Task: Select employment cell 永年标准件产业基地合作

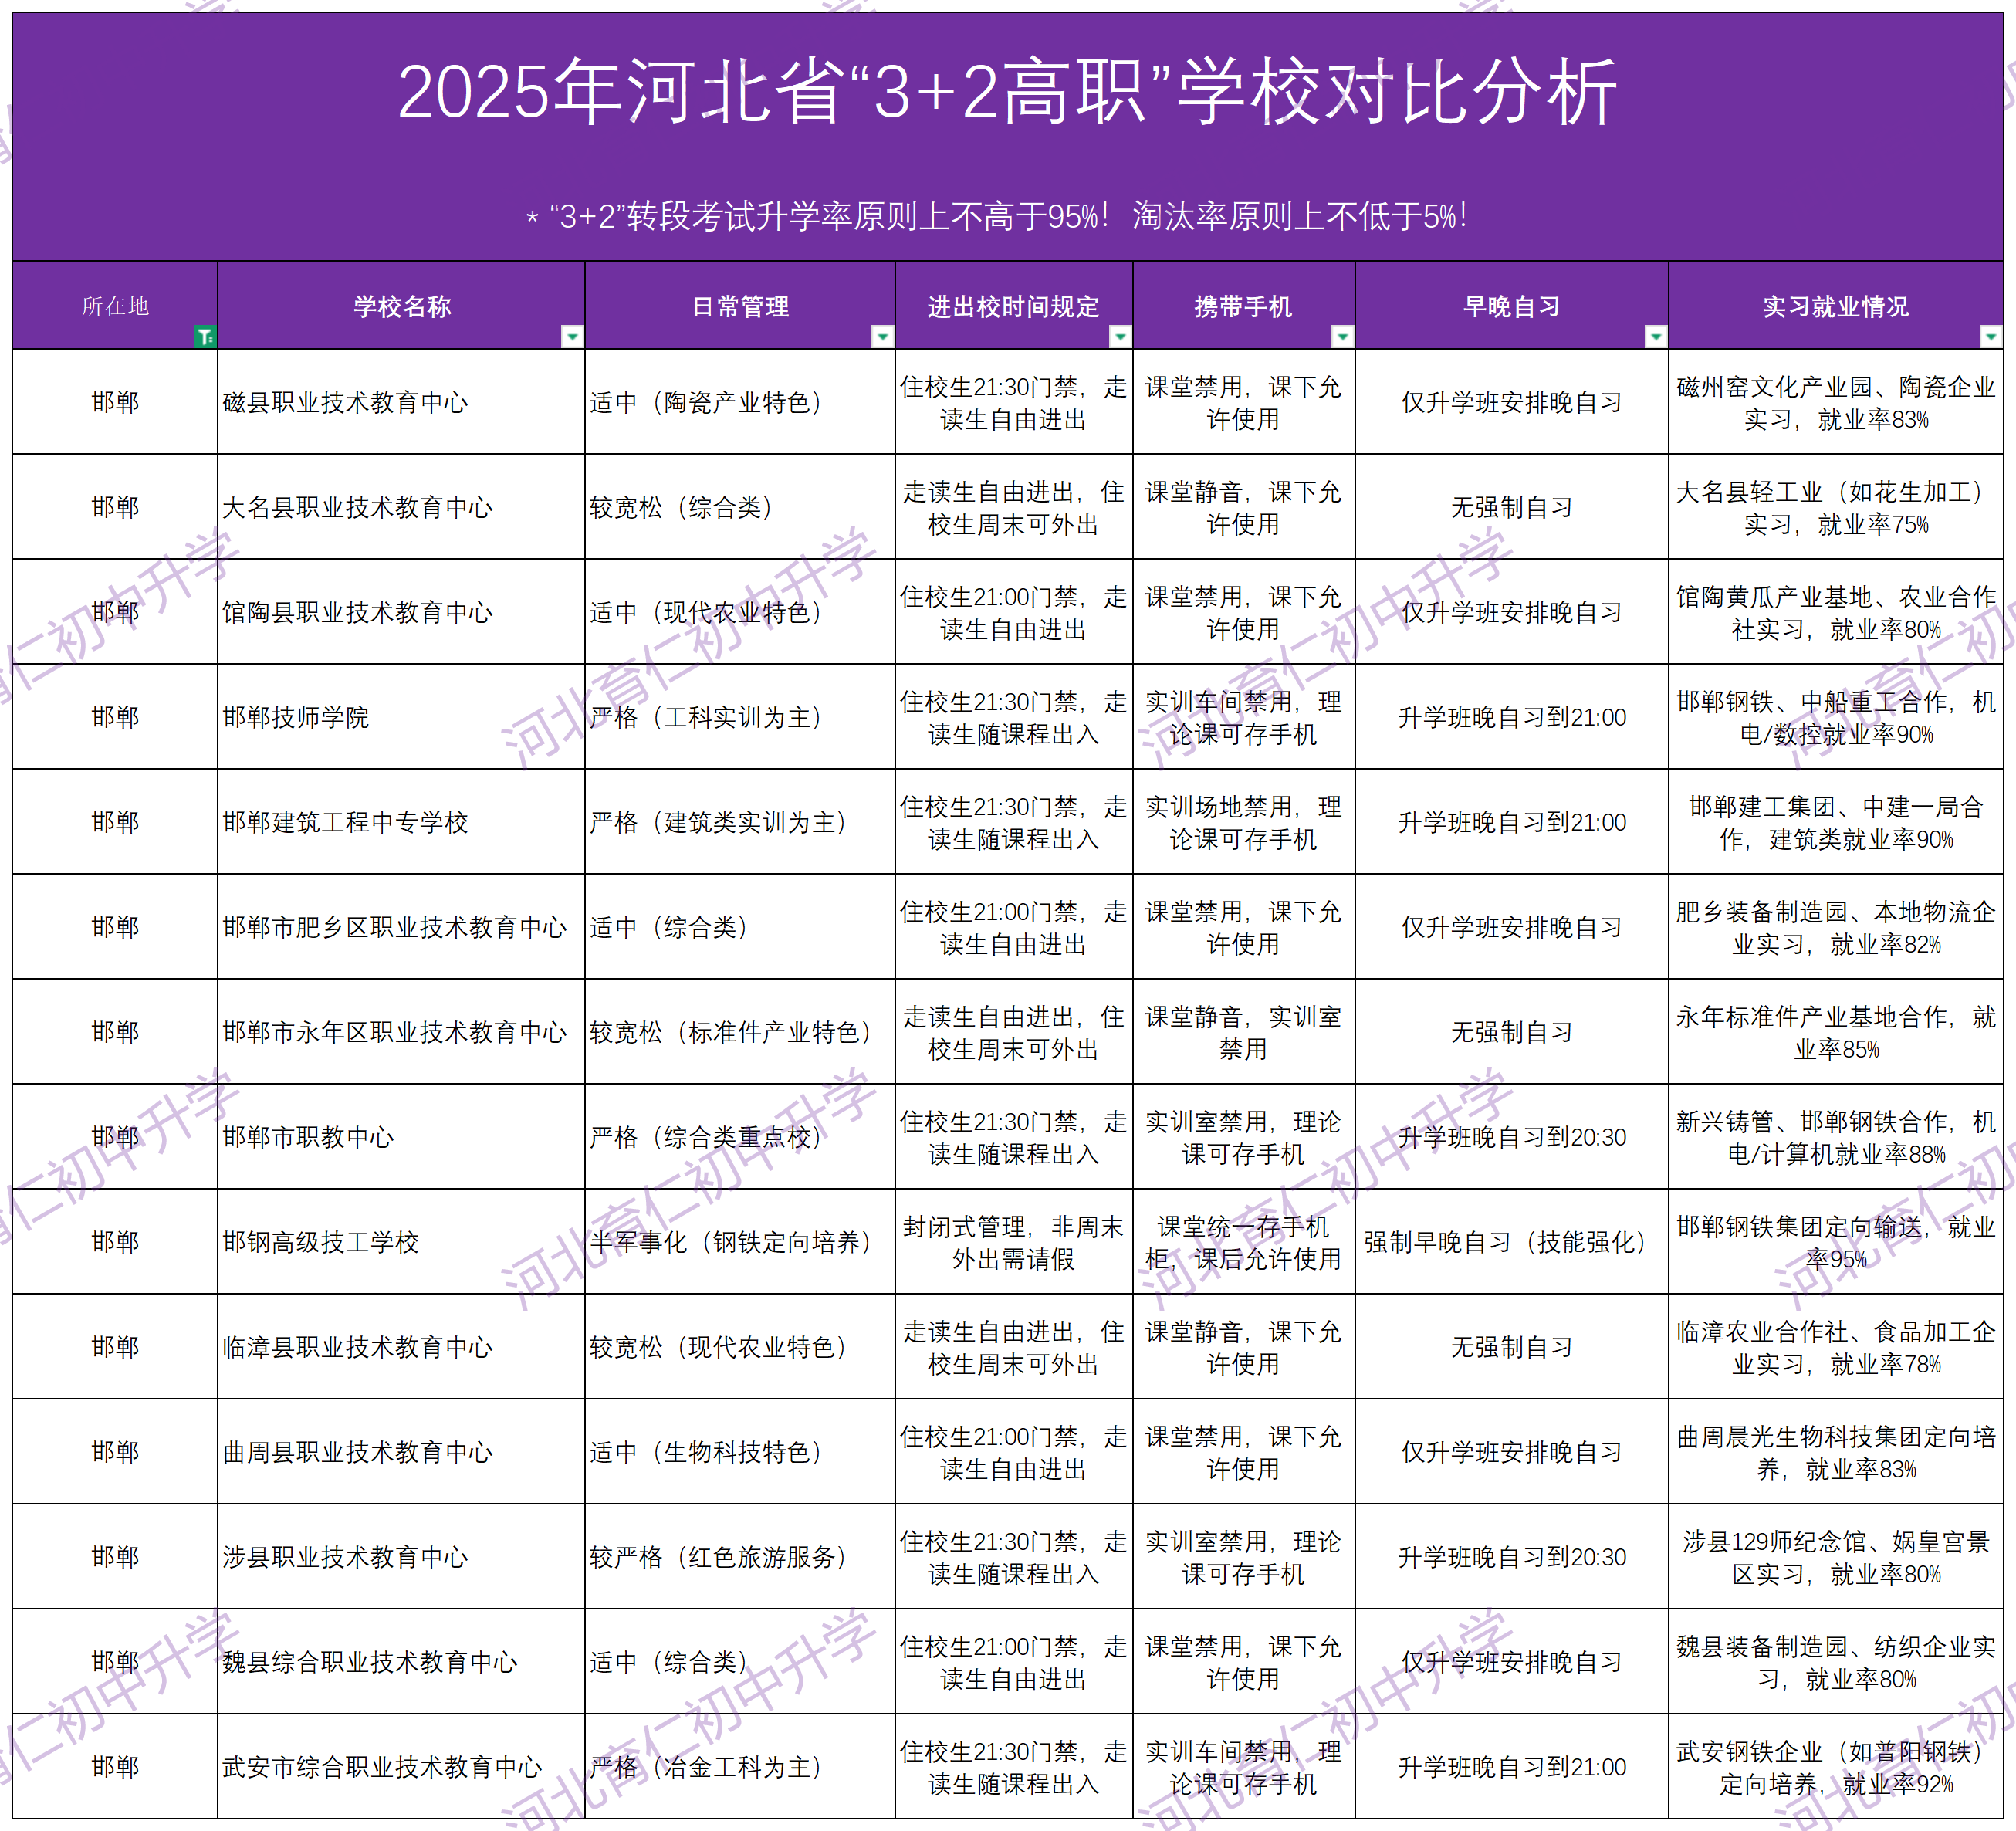Action: point(1836,1032)
